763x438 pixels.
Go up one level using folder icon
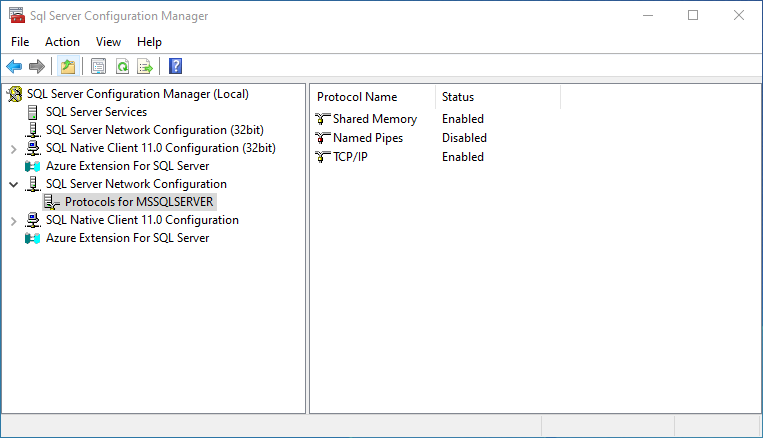click(67, 67)
